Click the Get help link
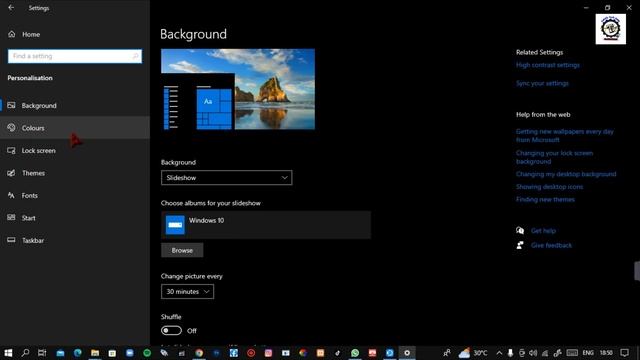This screenshot has height=360, width=640. coord(543,231)
